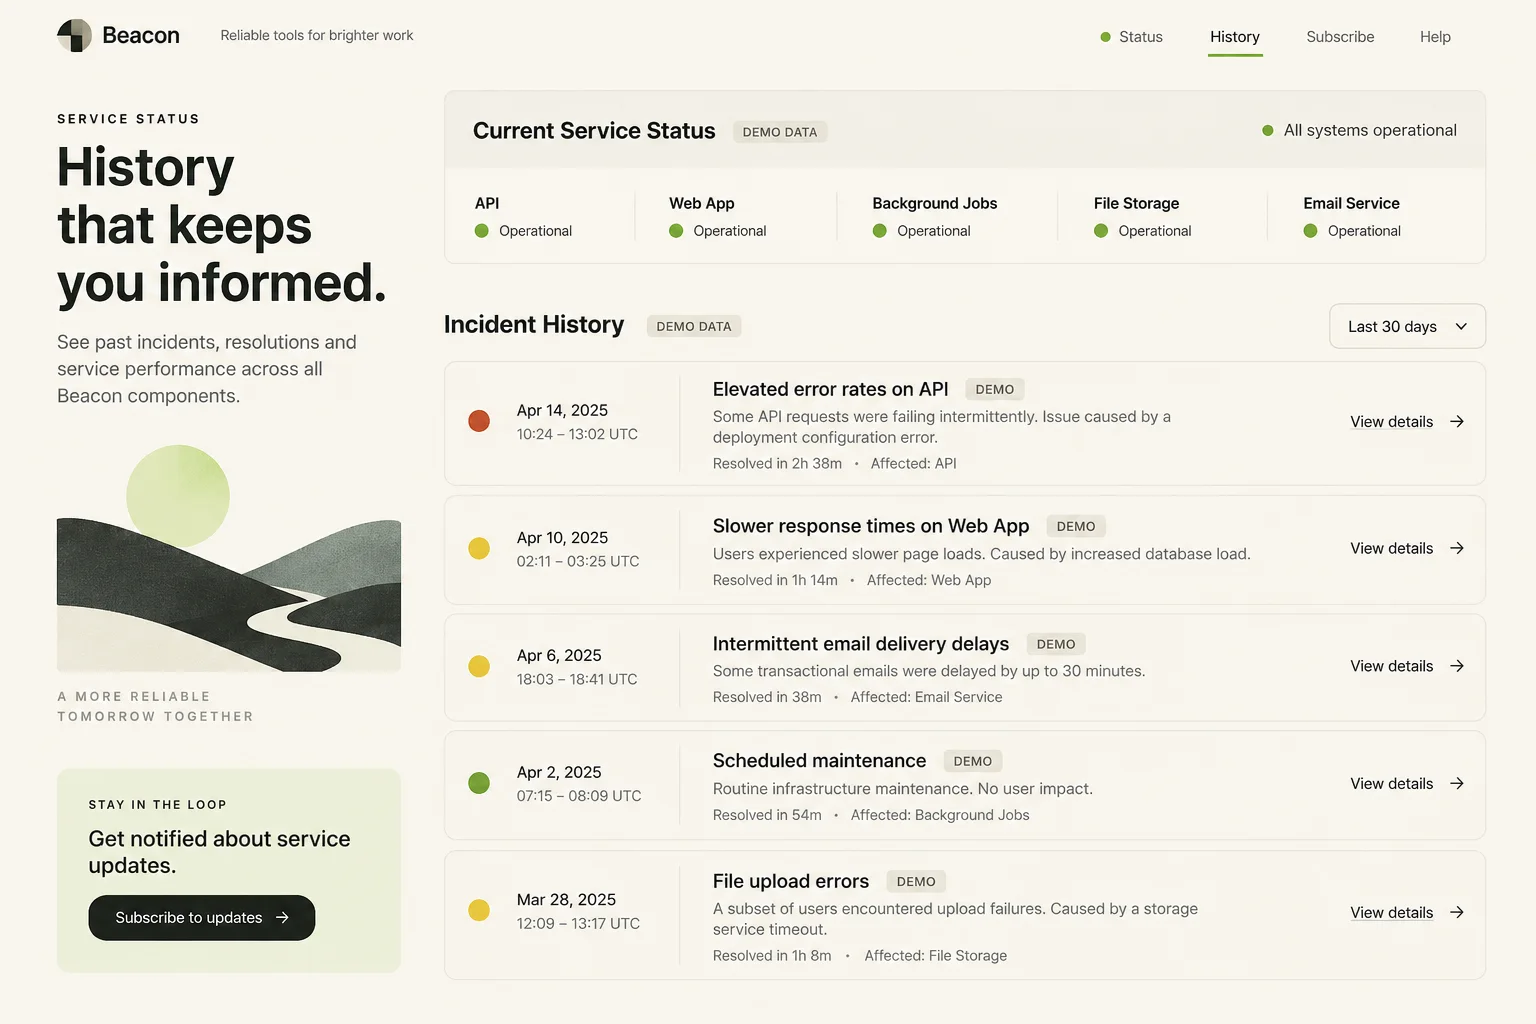The width and height of the screenshot is (1536, 1024).
Task: View details for Slower response times on Web App
Action: 1392,548
